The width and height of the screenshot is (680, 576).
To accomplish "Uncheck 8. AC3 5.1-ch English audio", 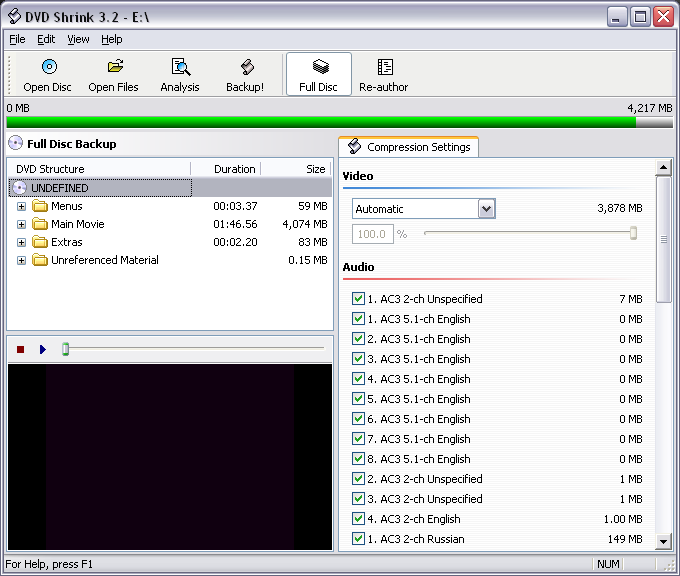I will coord(358,458).
